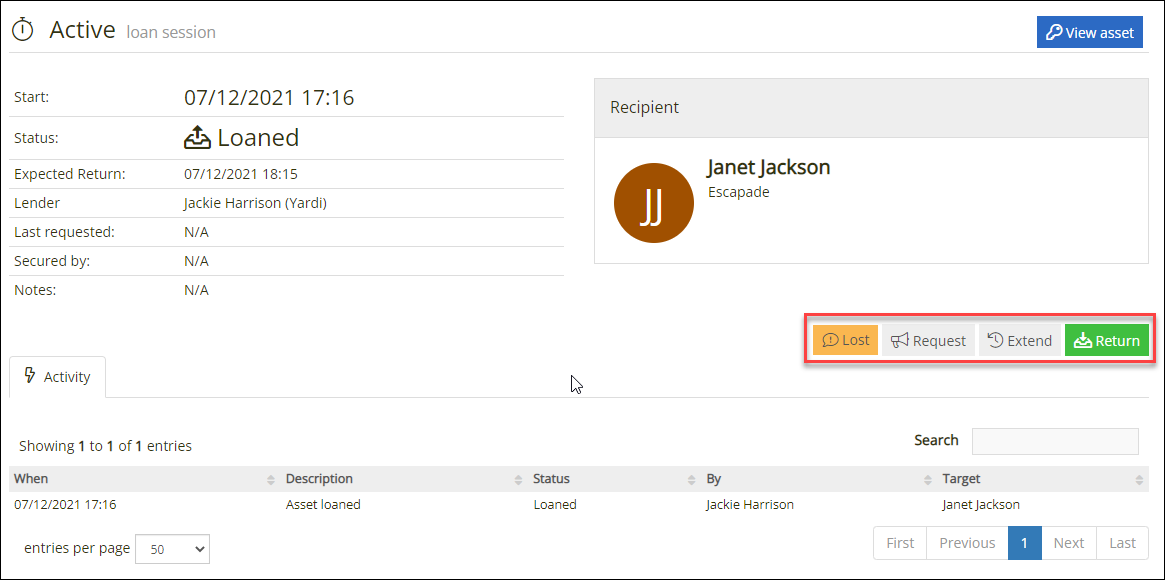Mark the asset as Lost
The image size is (1165, 580).
point(846,340)
